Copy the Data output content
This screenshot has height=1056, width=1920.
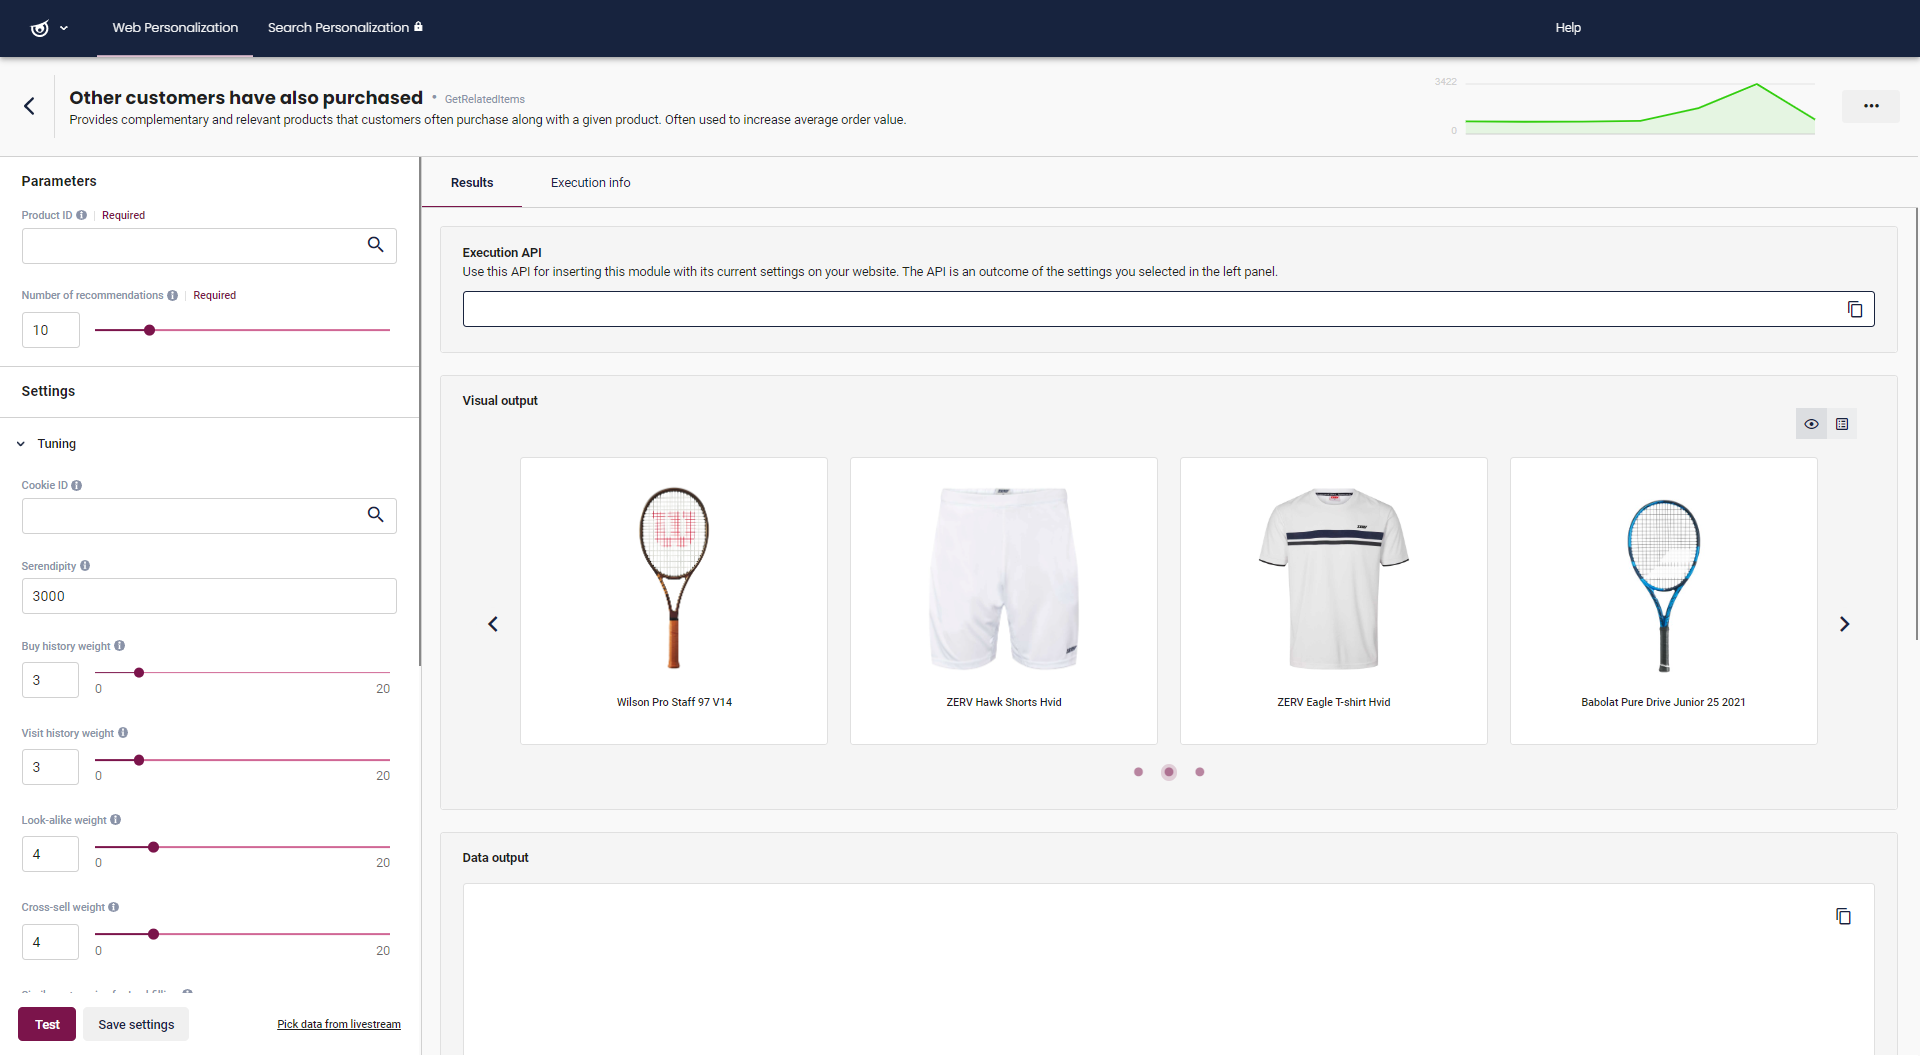point(1843,916)
